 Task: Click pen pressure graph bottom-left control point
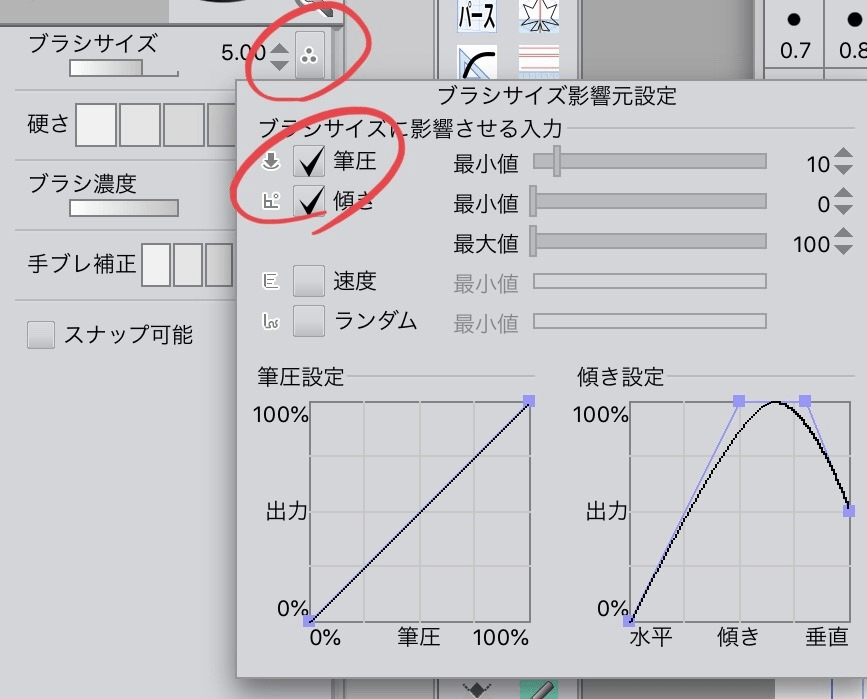[x=309, y=621]
